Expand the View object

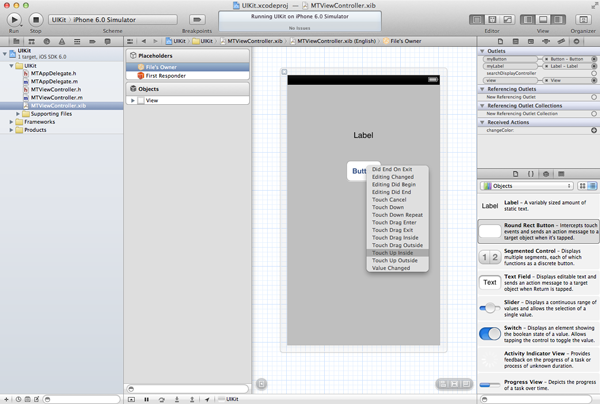132,101
